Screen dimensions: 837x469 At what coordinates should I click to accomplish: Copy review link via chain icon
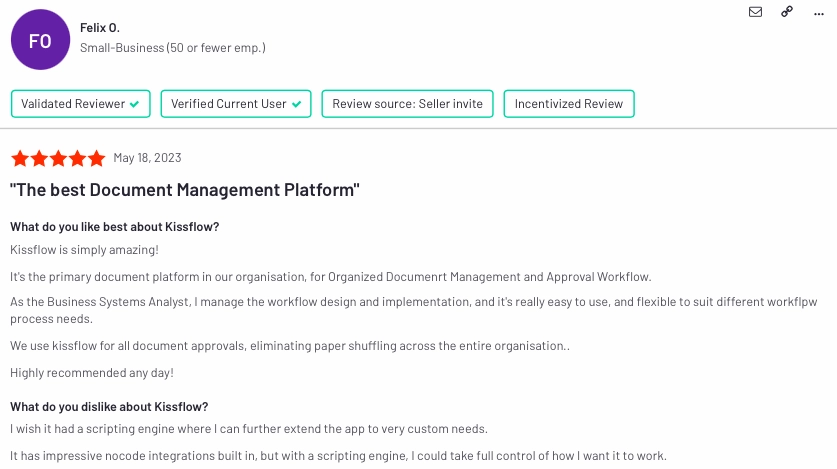(787, 12)
